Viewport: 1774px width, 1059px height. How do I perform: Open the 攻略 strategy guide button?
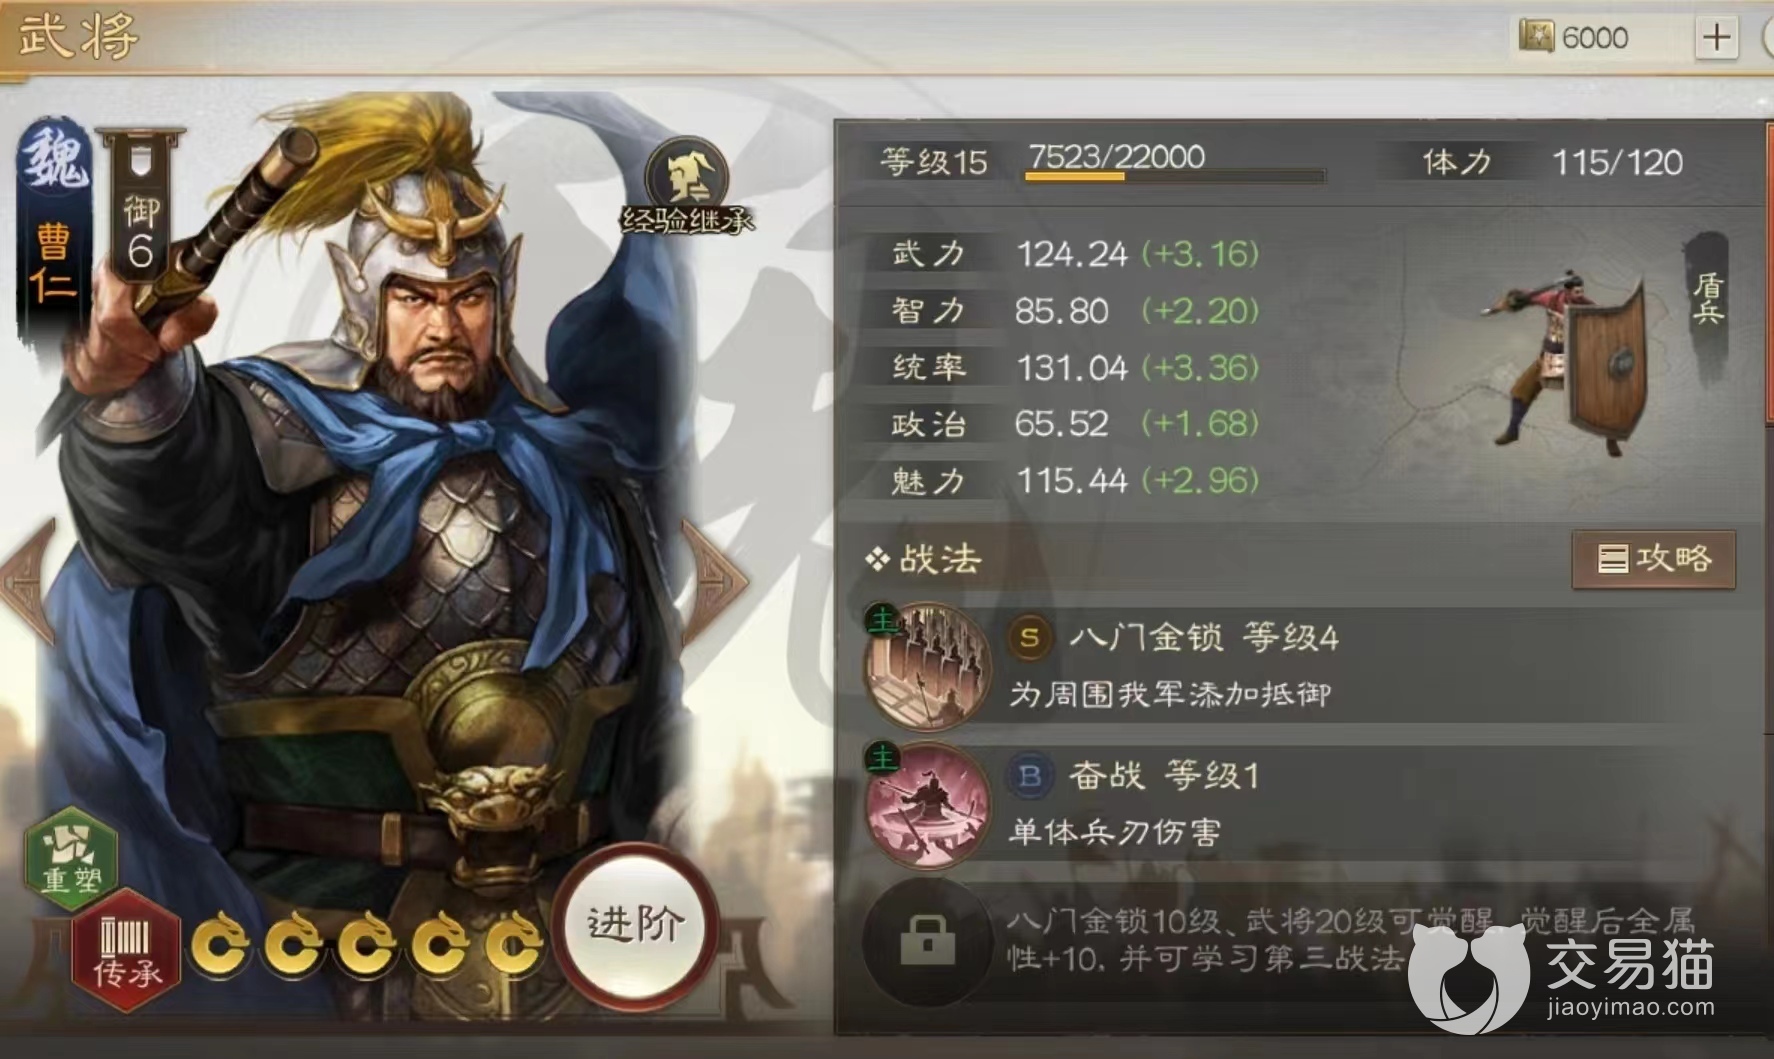(x=1653, y=559)
